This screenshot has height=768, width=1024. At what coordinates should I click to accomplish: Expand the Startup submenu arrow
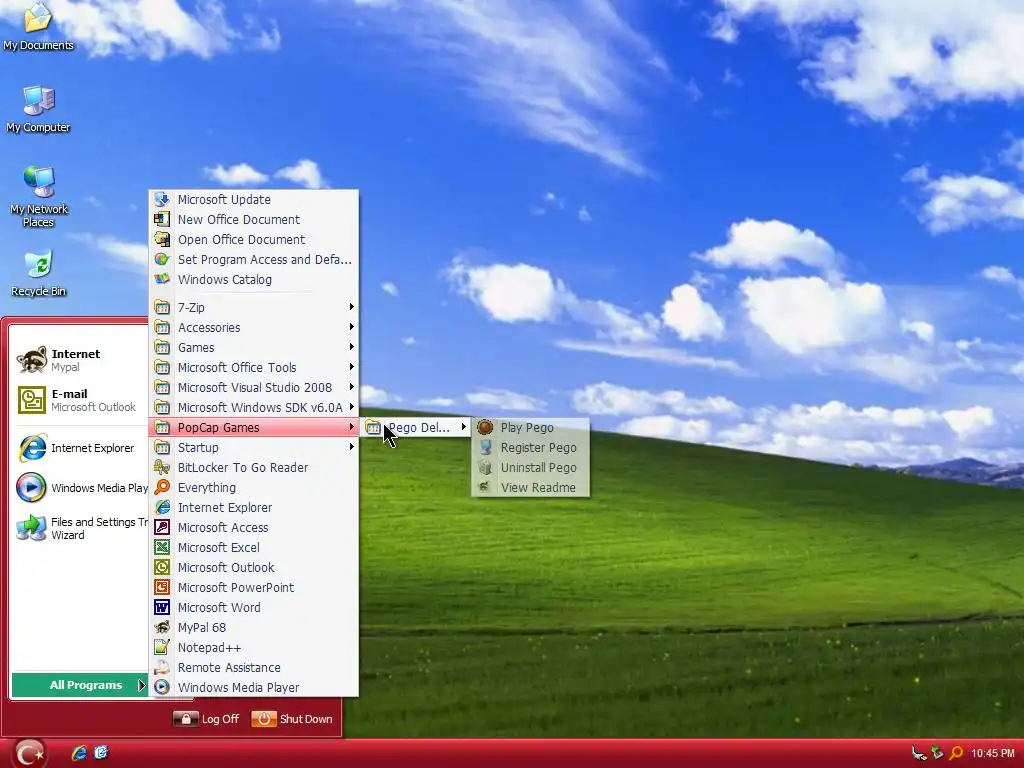(x=351, y=447)
